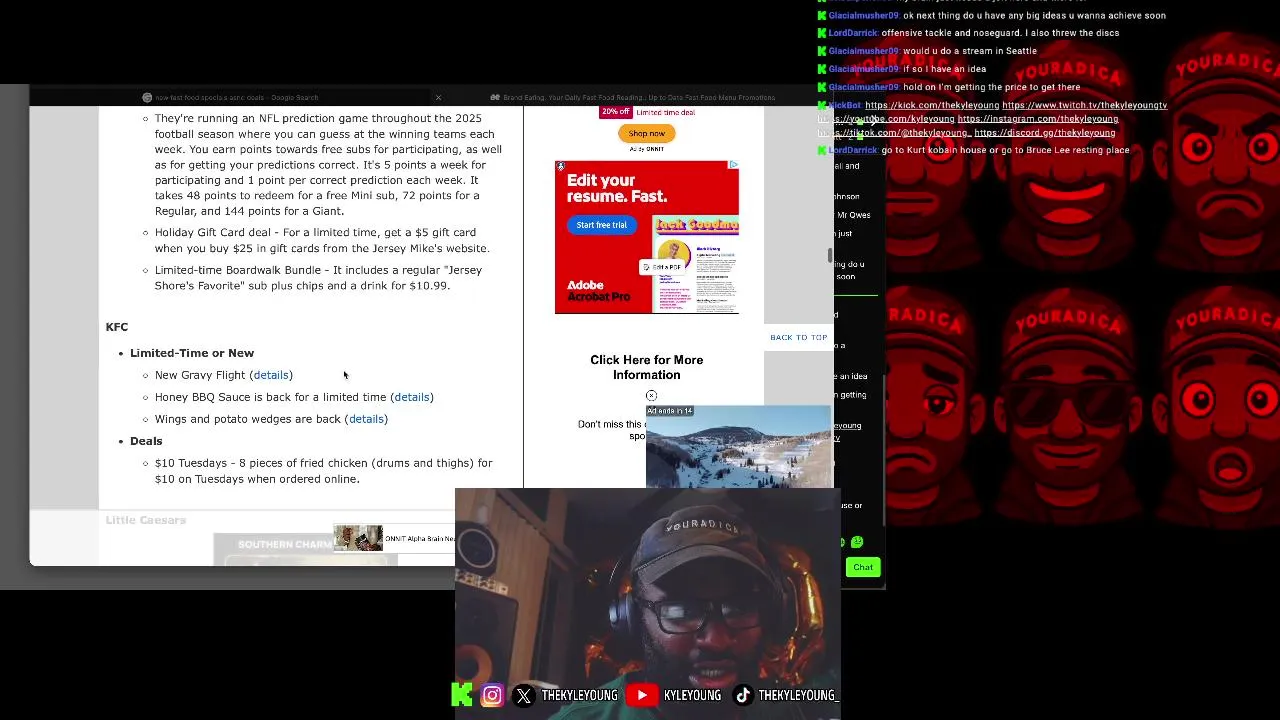Open twitch.tv/thekyleyoungtv link in chat

coord(1084,105)
